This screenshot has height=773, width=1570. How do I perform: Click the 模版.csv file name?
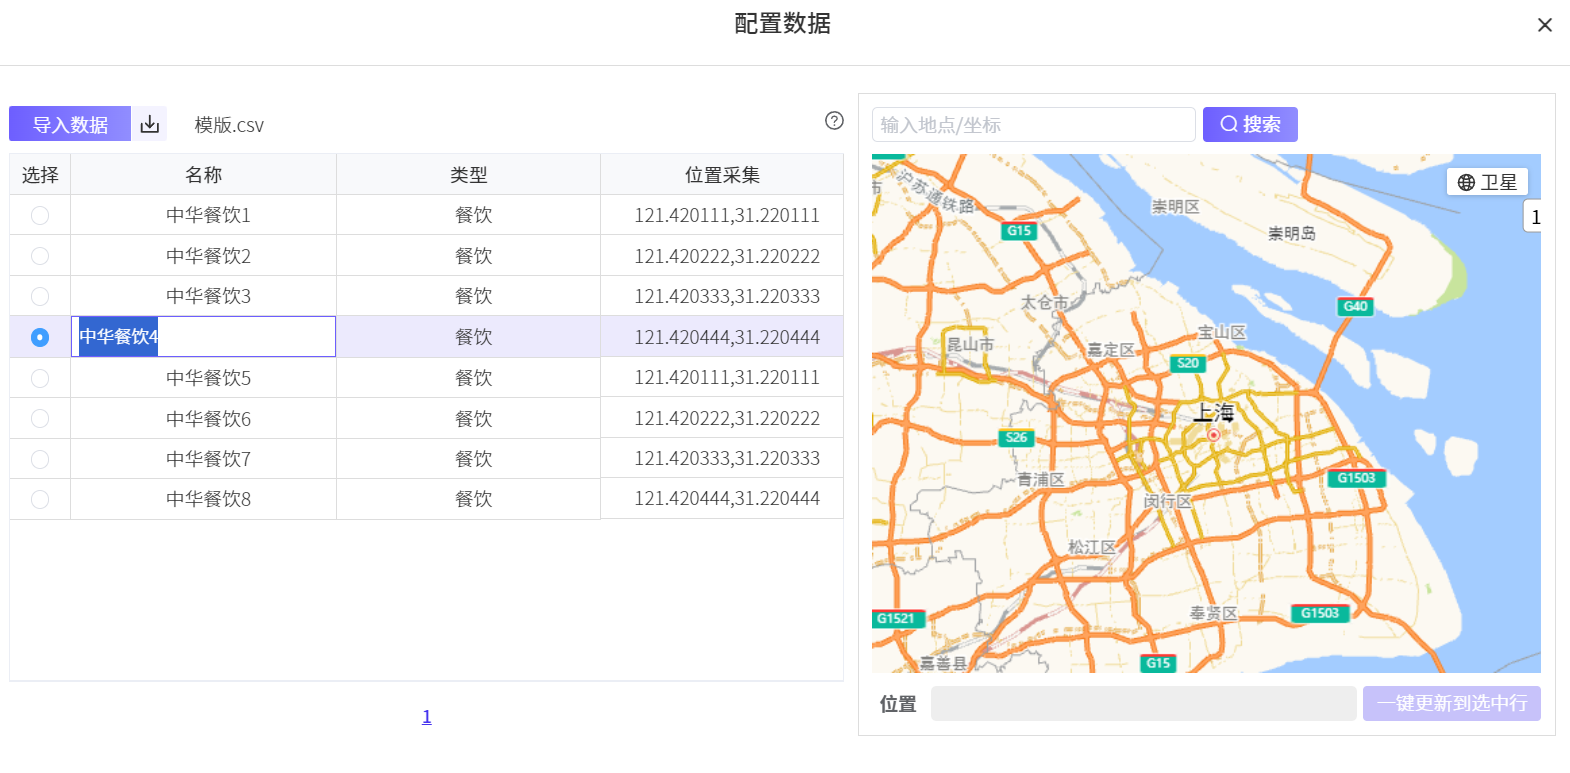[x=229, y=125]
